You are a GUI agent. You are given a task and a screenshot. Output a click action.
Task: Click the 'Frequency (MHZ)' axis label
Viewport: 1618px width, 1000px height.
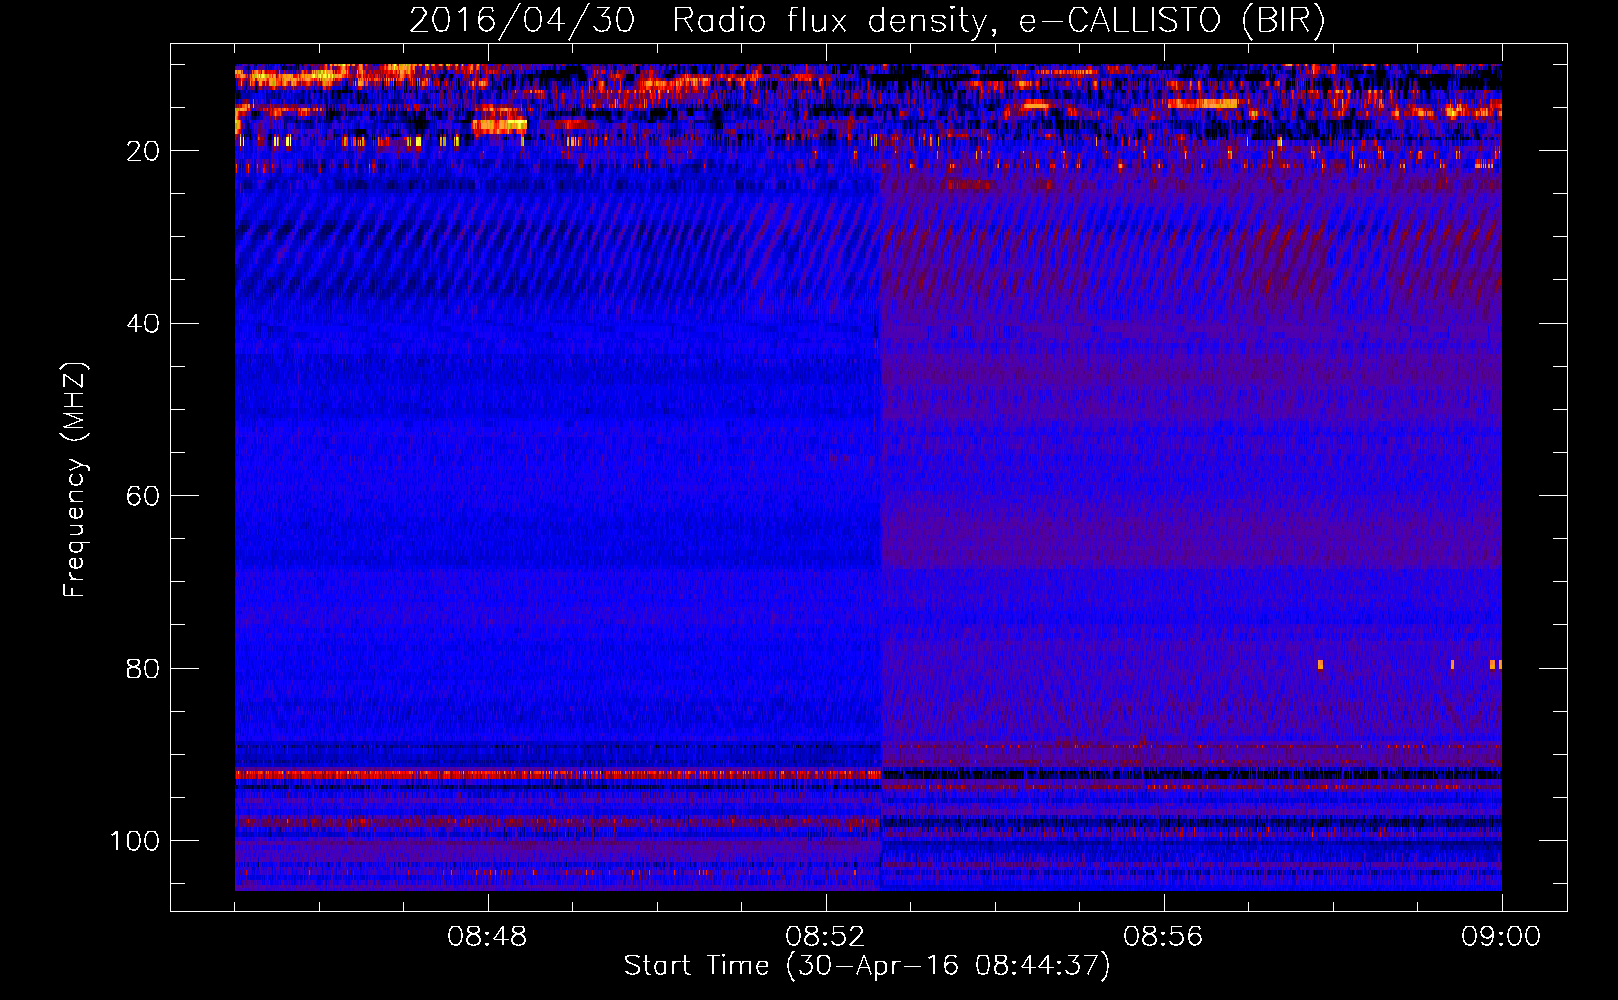tap(75, 479)
